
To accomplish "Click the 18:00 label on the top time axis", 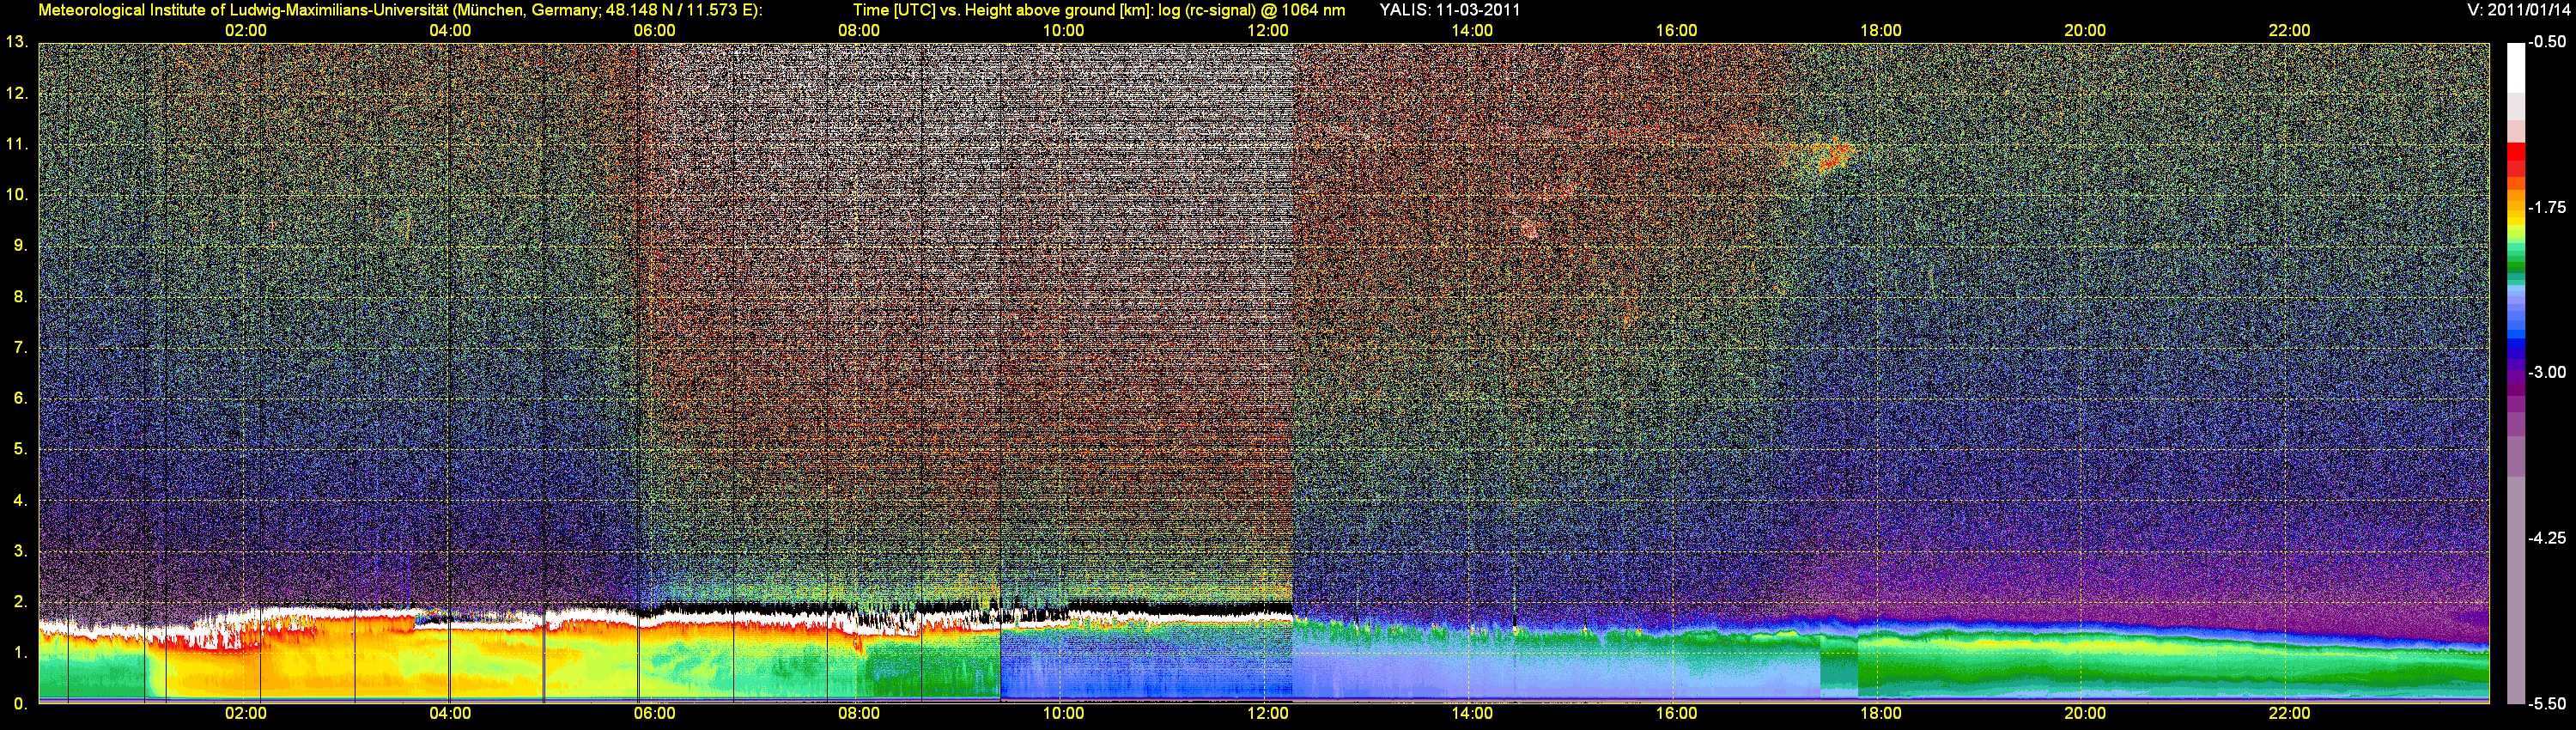I will pyautogui.click(x=1881, y=30).
